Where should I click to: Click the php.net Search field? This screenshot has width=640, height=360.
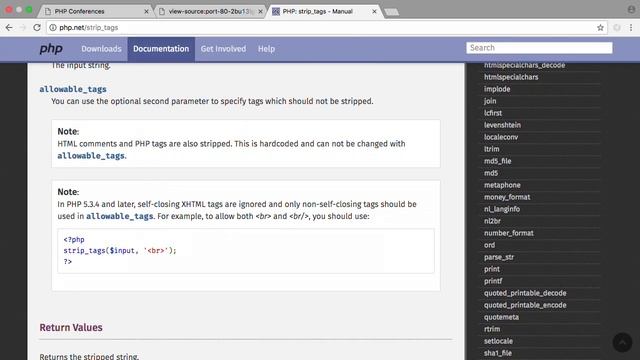tap(539, 48)
